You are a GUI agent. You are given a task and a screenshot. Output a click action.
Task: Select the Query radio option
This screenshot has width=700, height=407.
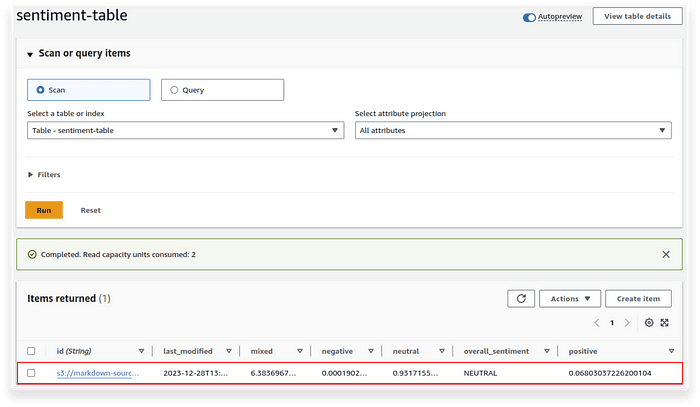pyautogui.click(x=222, y=90)
